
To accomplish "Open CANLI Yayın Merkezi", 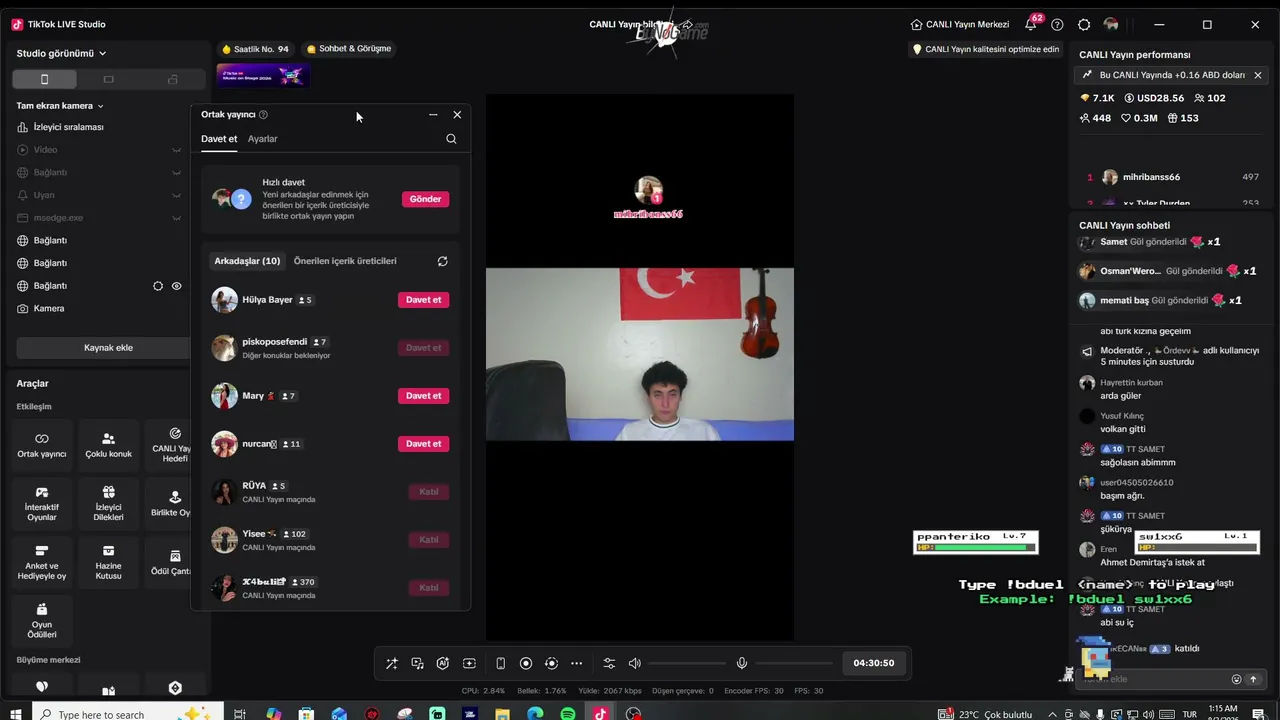I will point(960,24).
